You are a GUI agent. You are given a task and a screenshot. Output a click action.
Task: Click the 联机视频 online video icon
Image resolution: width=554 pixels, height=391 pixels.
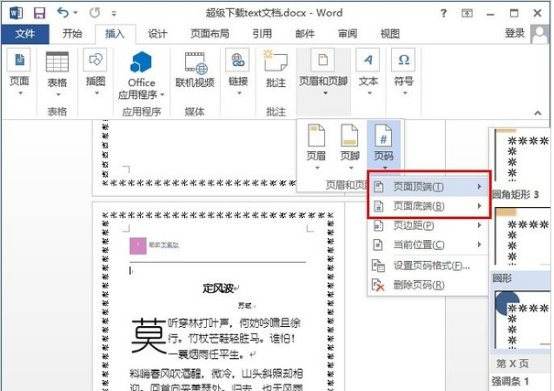point(196,63)
